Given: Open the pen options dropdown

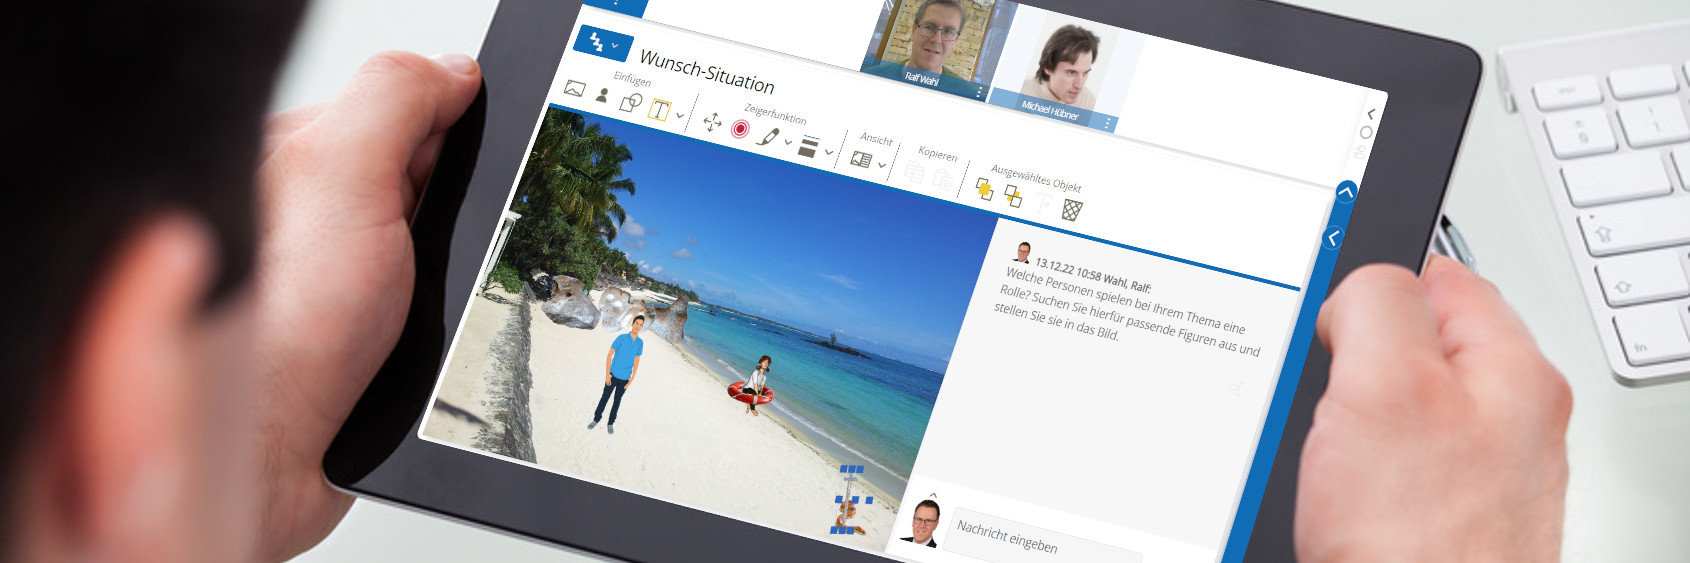Looking at the screenshot, I should 788,142.
